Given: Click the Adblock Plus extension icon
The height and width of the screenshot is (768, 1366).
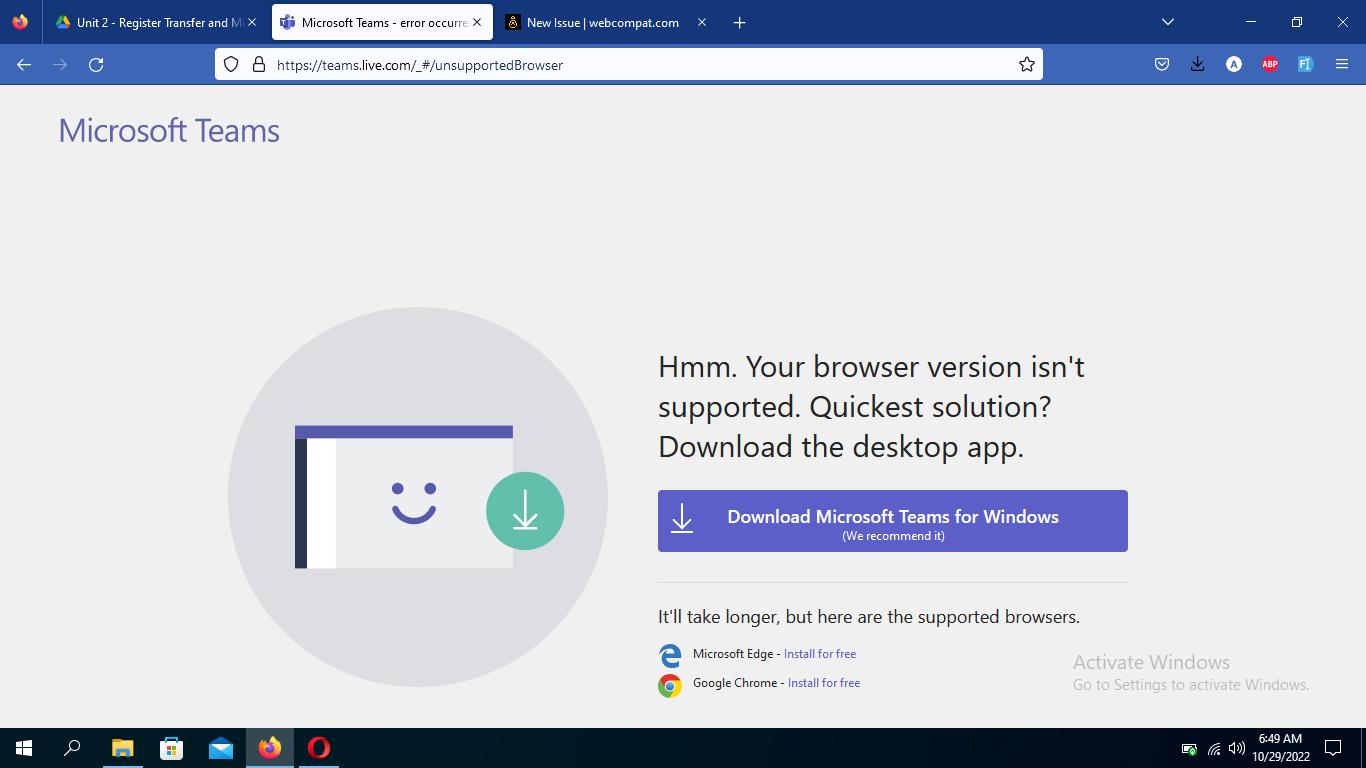Looking at the screenshot, I should (x=1269, y=65).
